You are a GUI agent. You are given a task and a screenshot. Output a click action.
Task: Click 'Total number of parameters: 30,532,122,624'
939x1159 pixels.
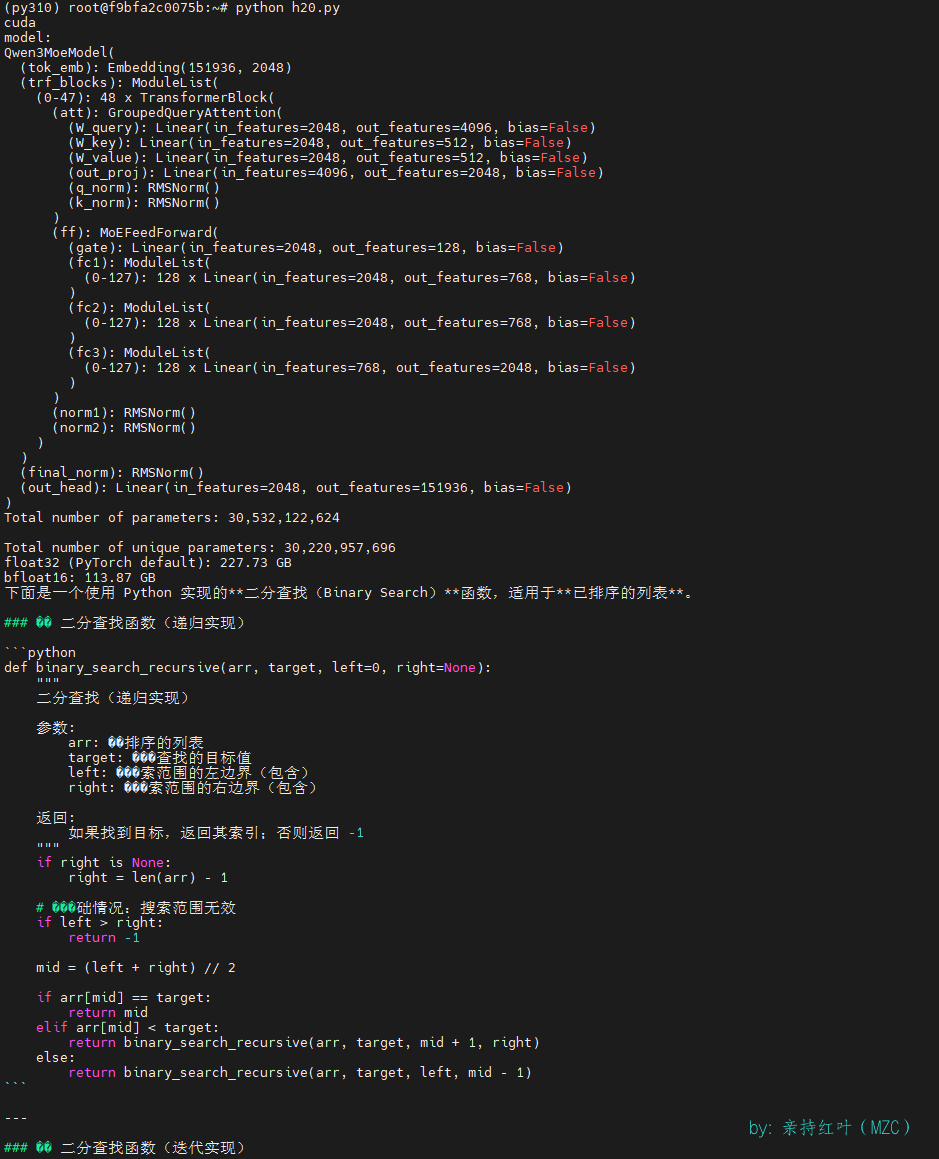[x=172, y=518]
